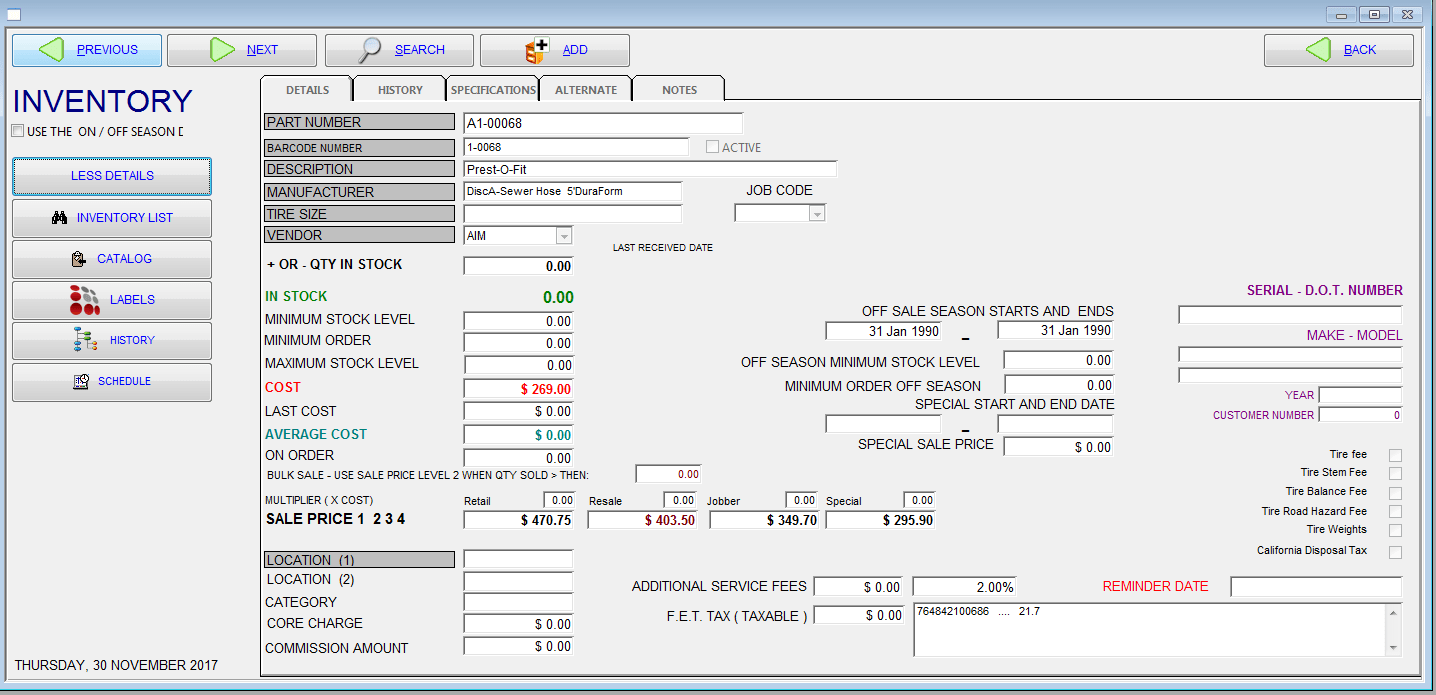
Task: Open the VENDOR dropdown showing AIM
Action: [566, 234]
